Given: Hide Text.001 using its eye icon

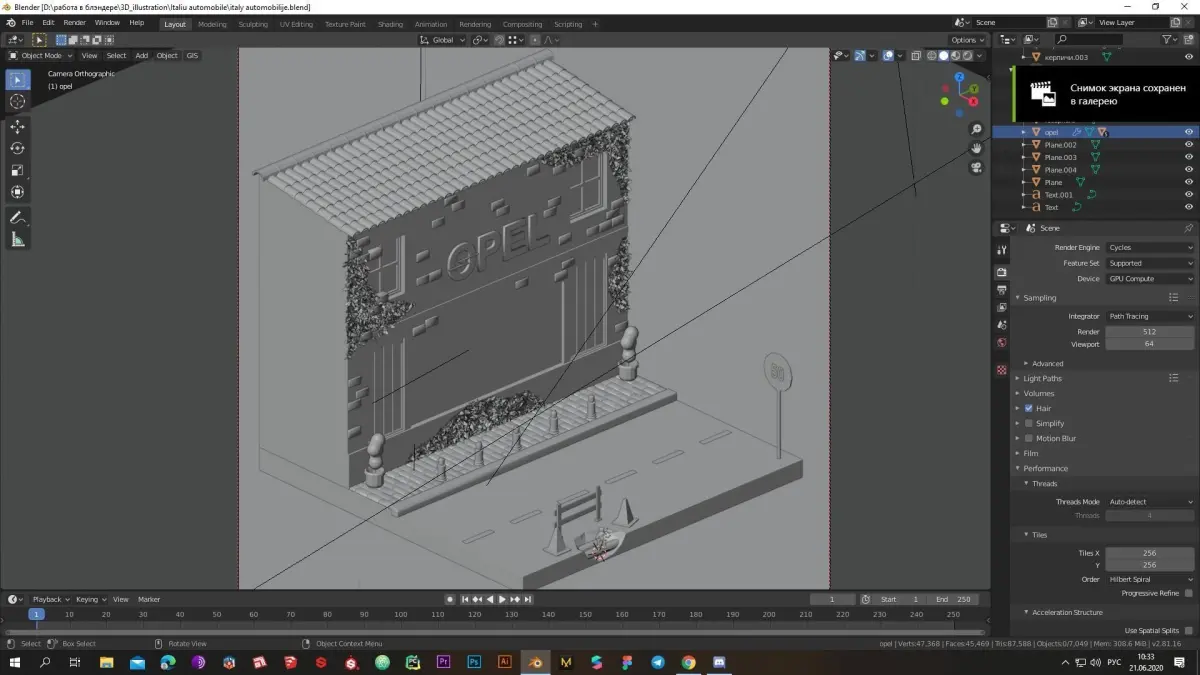Looking at the screenshot, I should 1189,195.
